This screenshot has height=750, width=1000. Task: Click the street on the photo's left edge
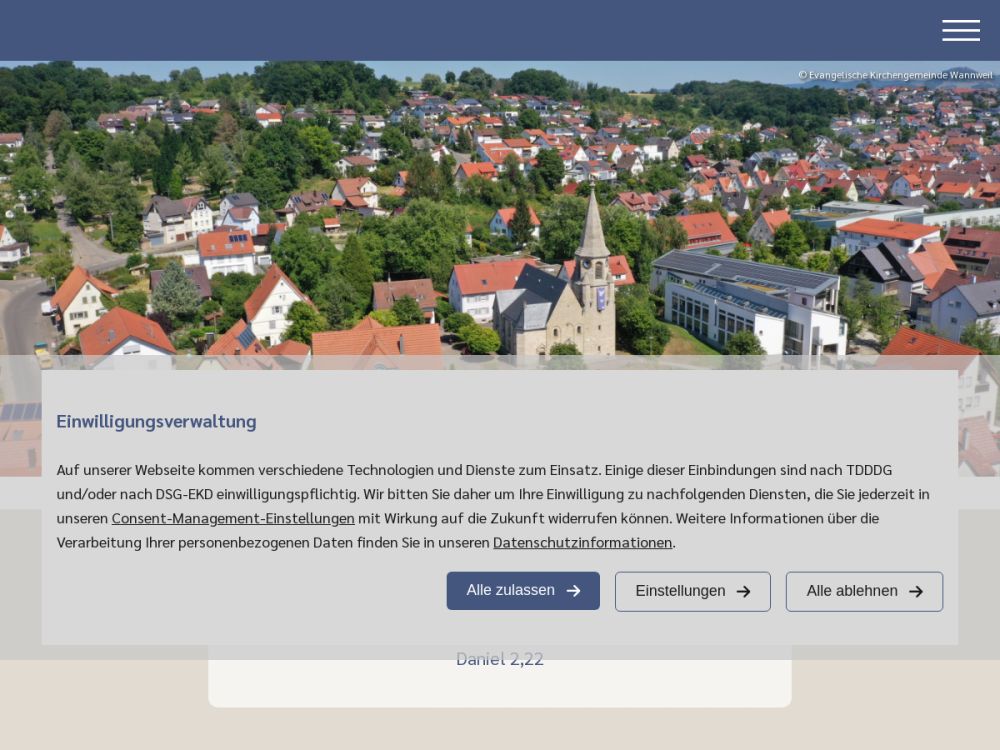pyautogui.click(x=20, y=330)
